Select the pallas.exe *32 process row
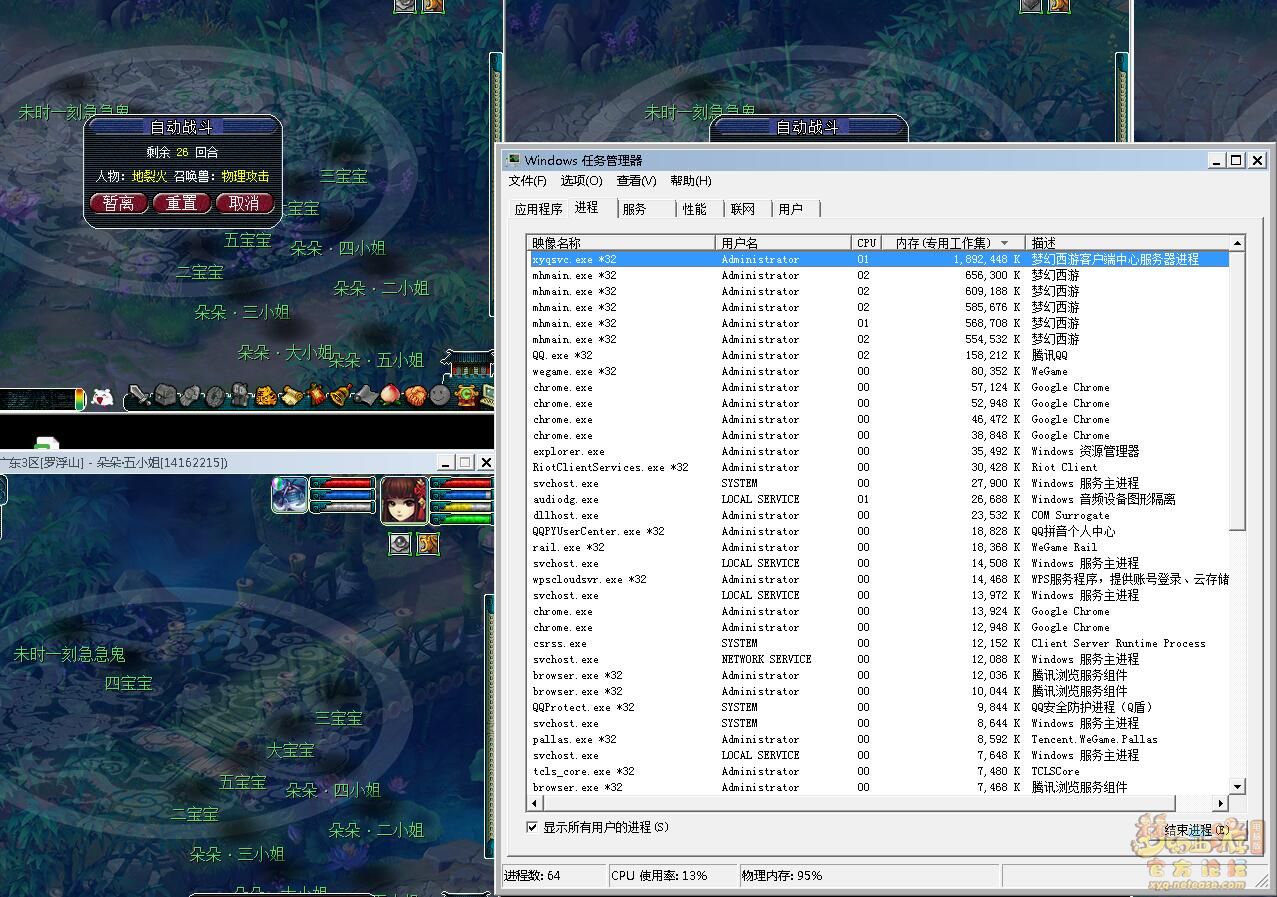1277x897 pixels. tap(879, 739)
